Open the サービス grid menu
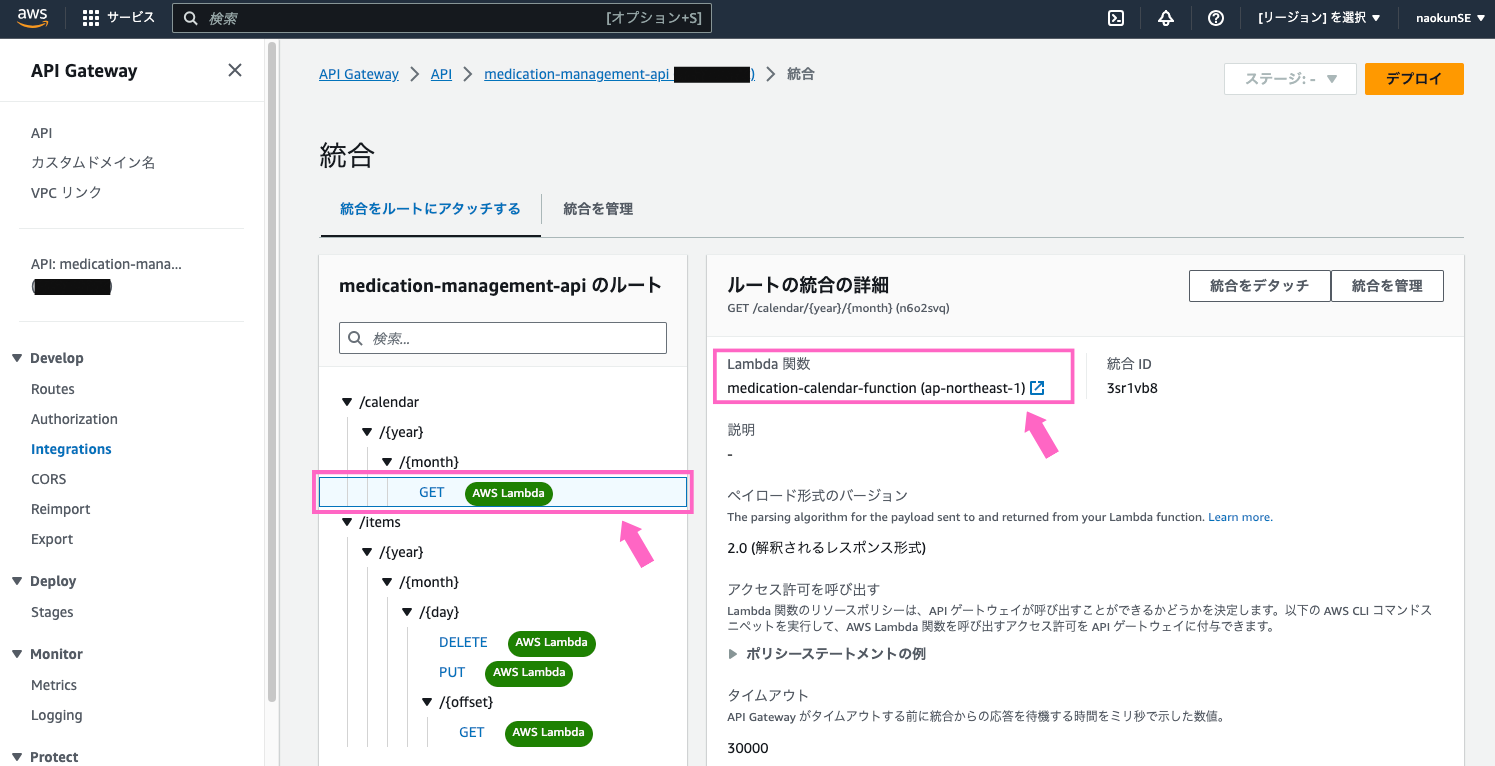Viewport: 1495px width, 766px height. pos(118,18)
